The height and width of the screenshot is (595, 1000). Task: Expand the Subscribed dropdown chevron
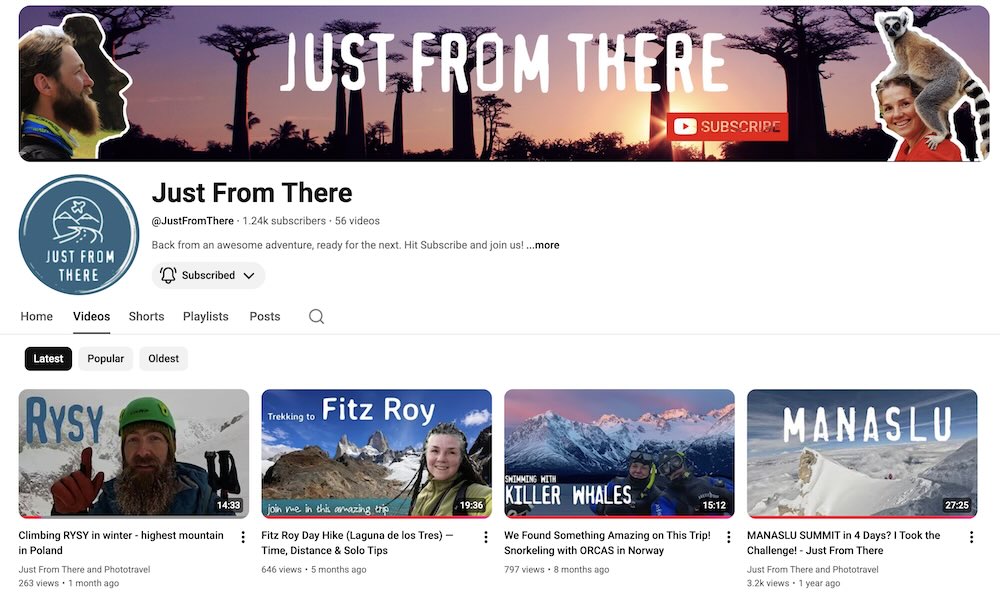(248, 275)
